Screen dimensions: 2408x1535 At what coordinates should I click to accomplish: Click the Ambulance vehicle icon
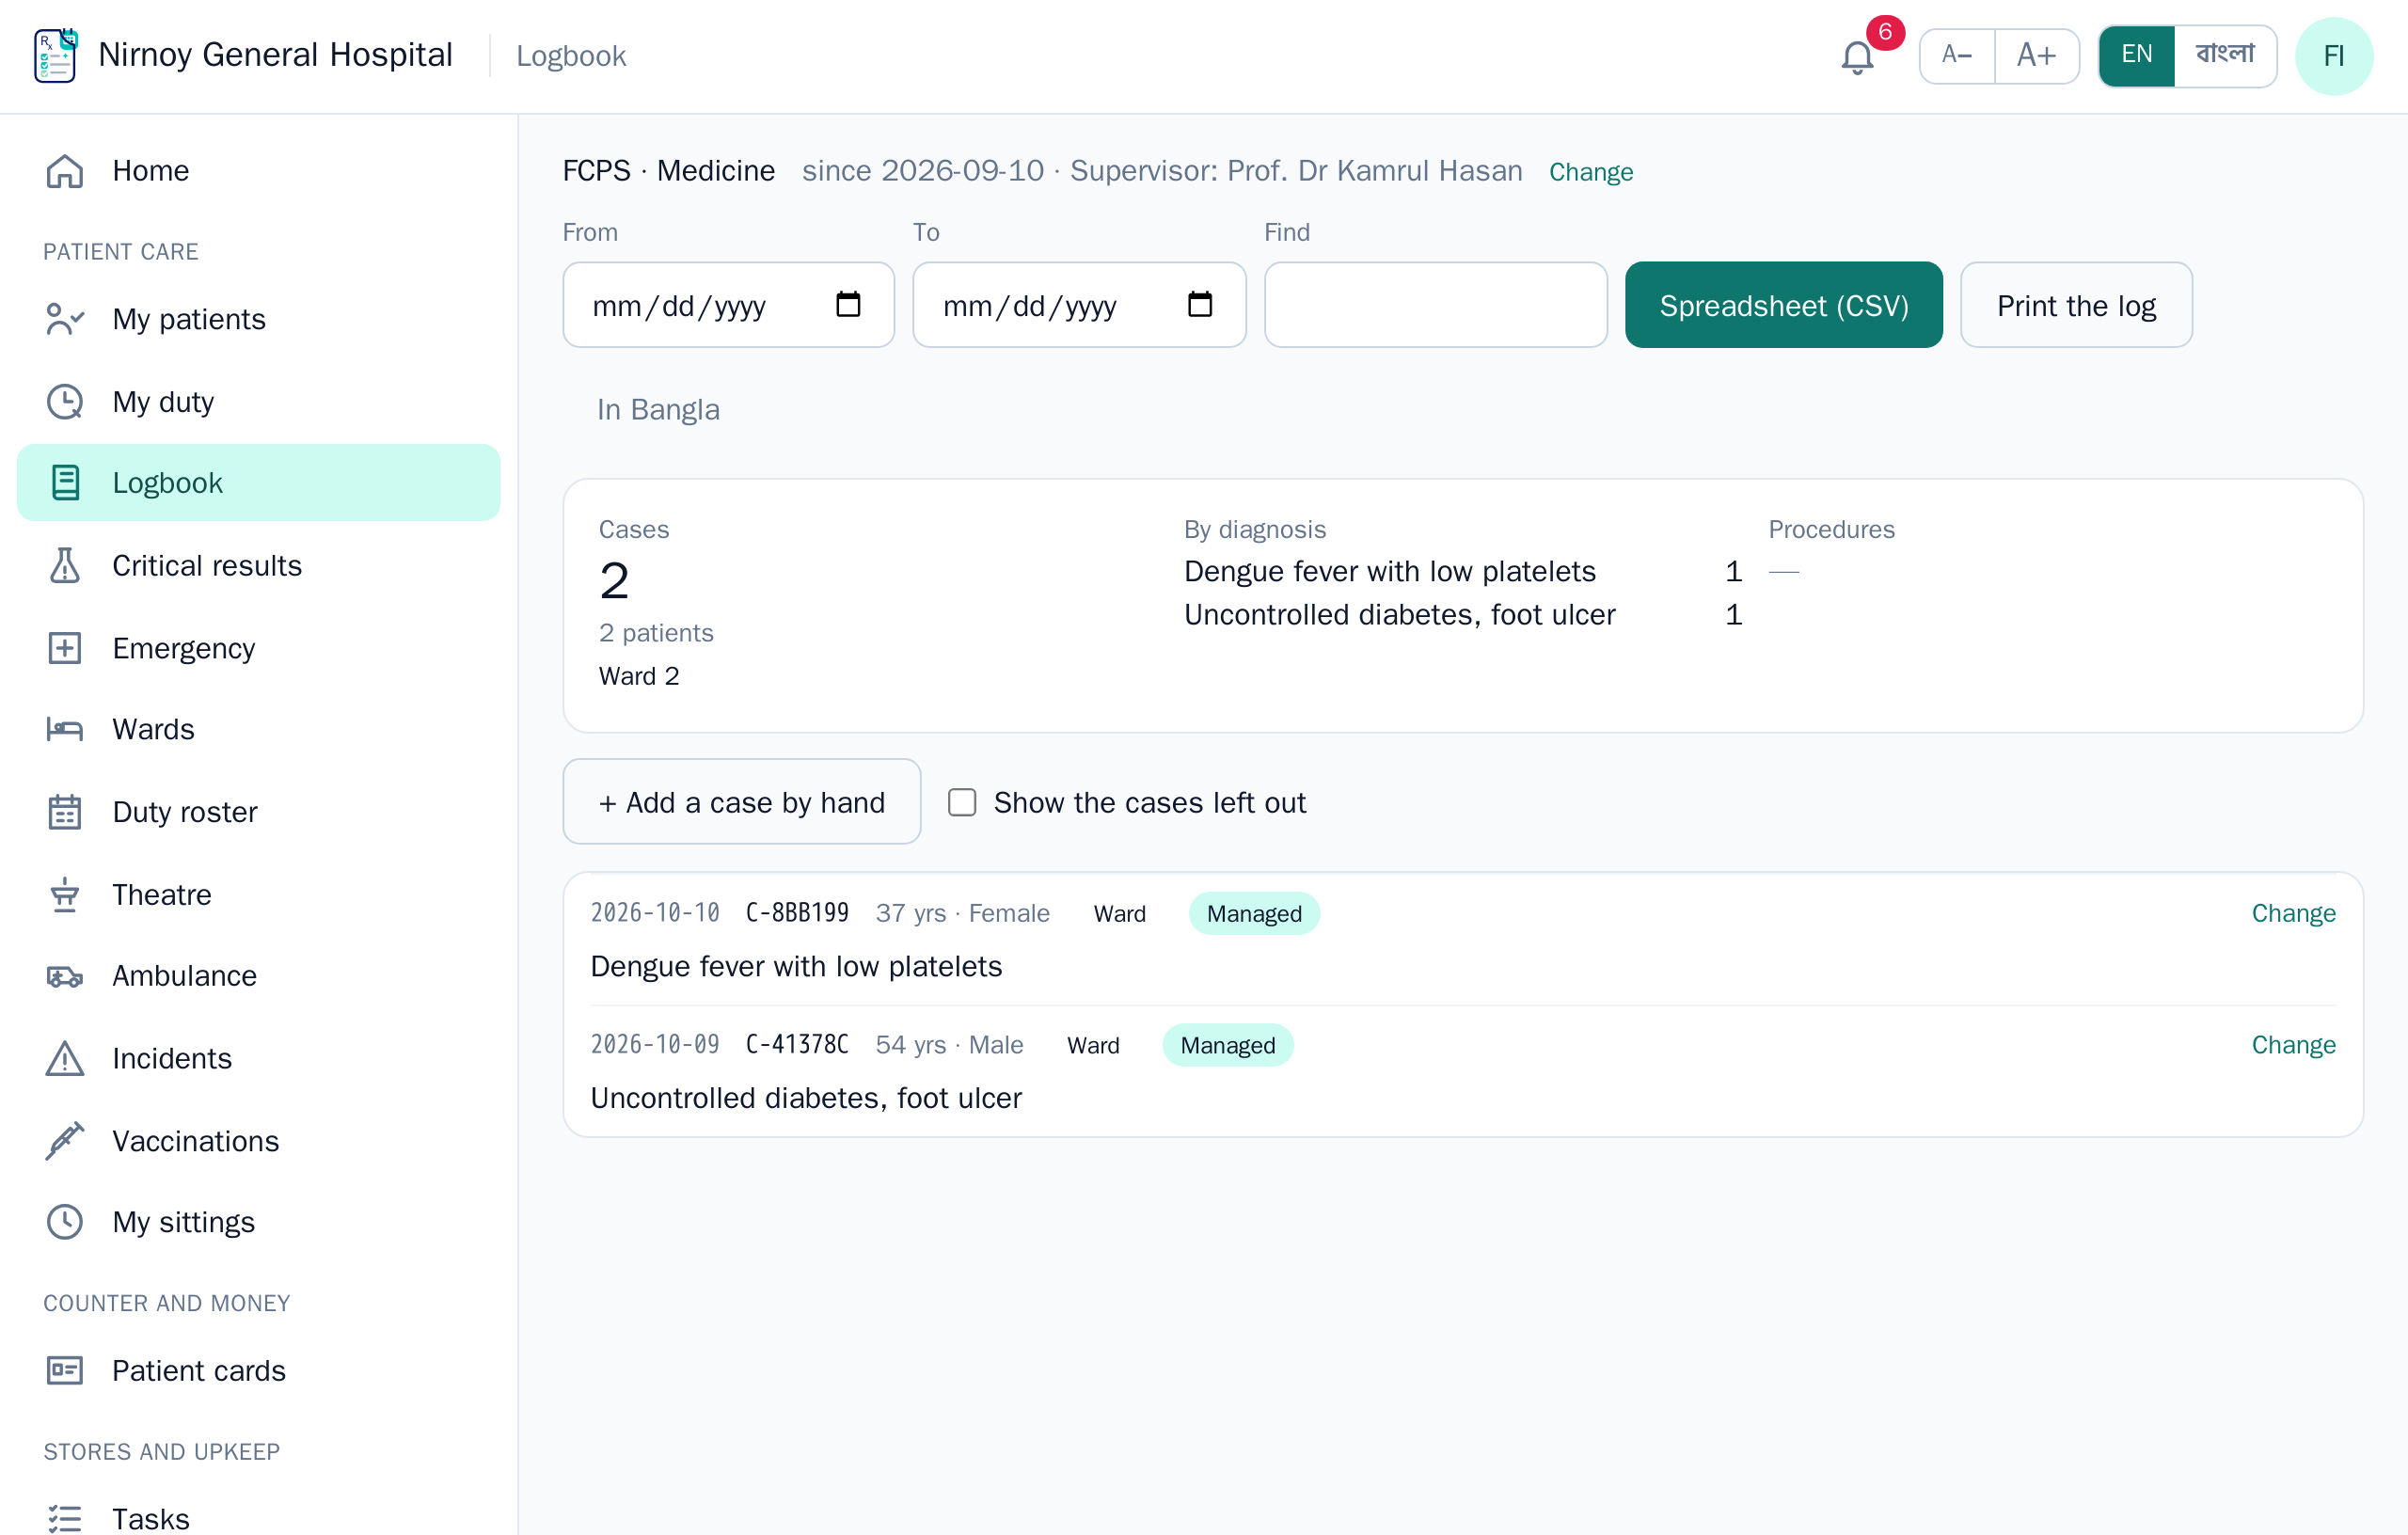coord(65,977)
